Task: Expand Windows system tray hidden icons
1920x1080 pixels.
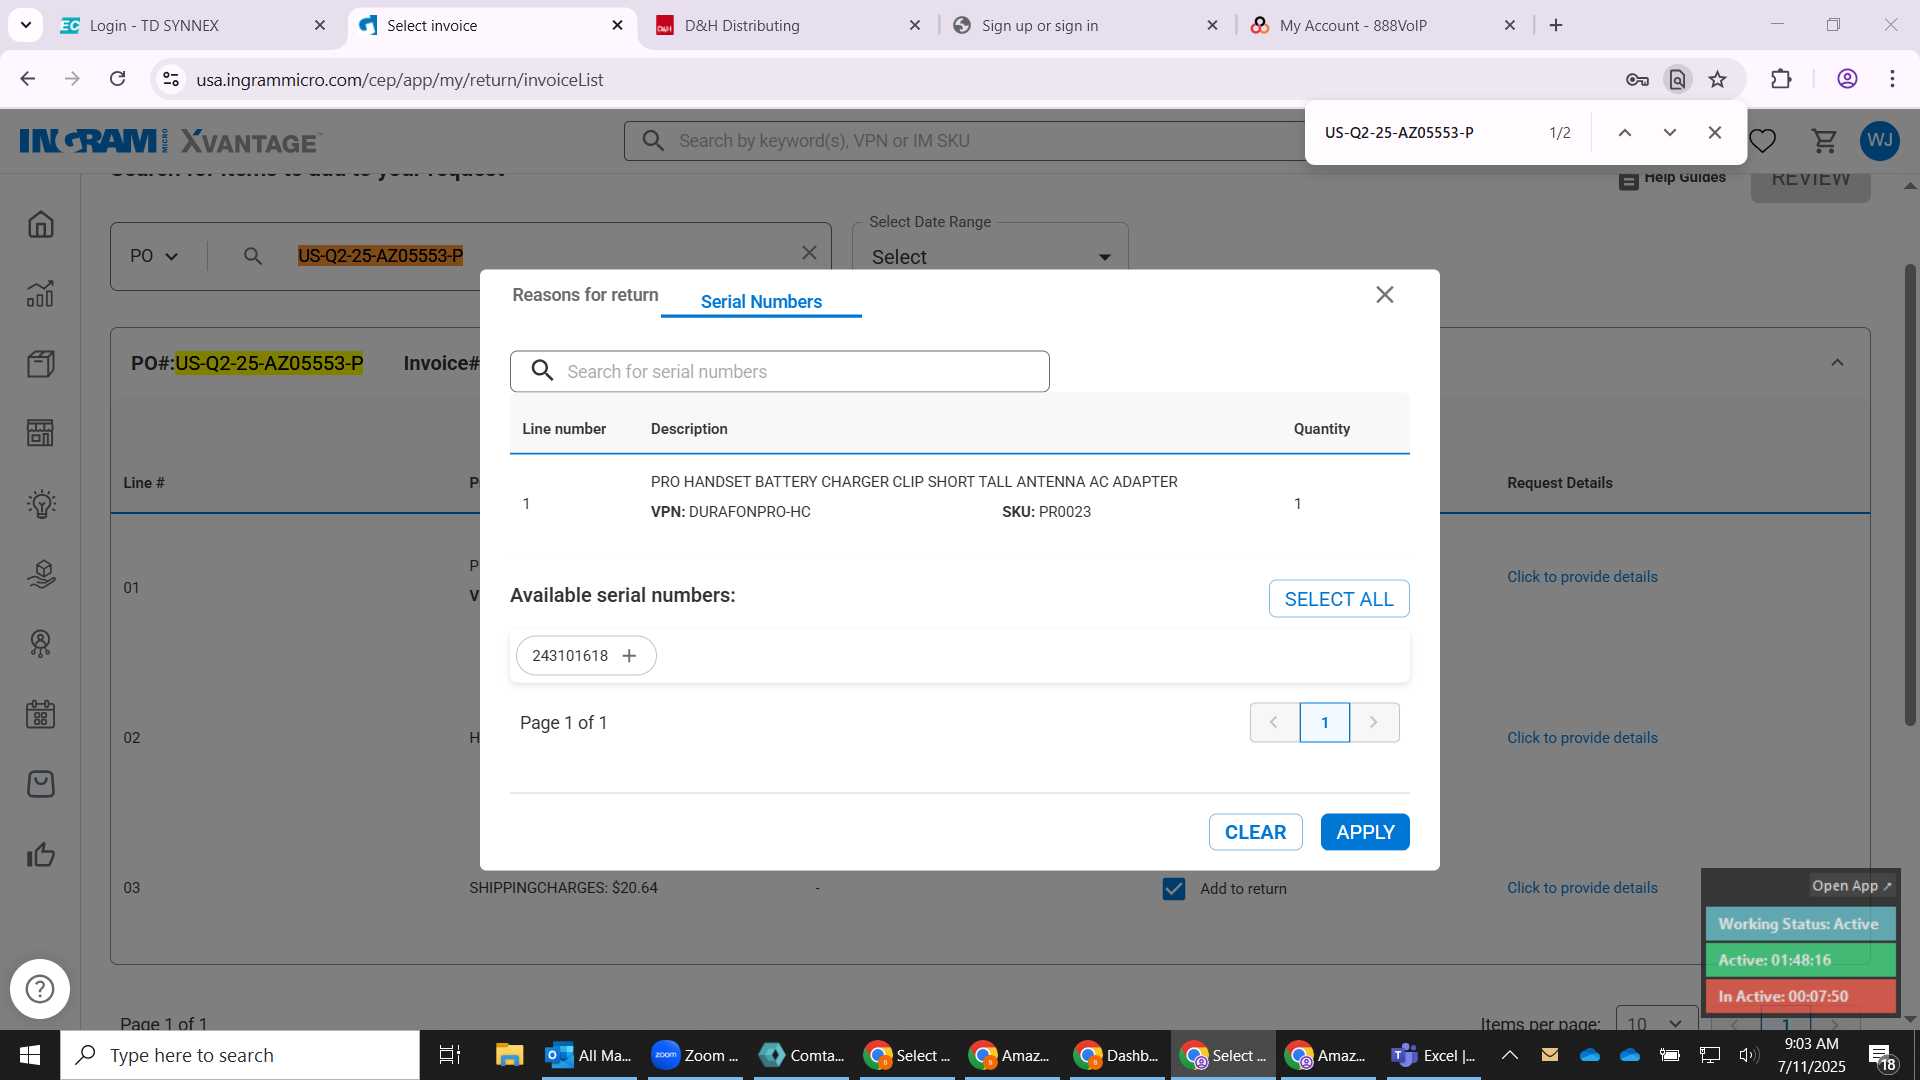Action: (x=1510, y=1055)
